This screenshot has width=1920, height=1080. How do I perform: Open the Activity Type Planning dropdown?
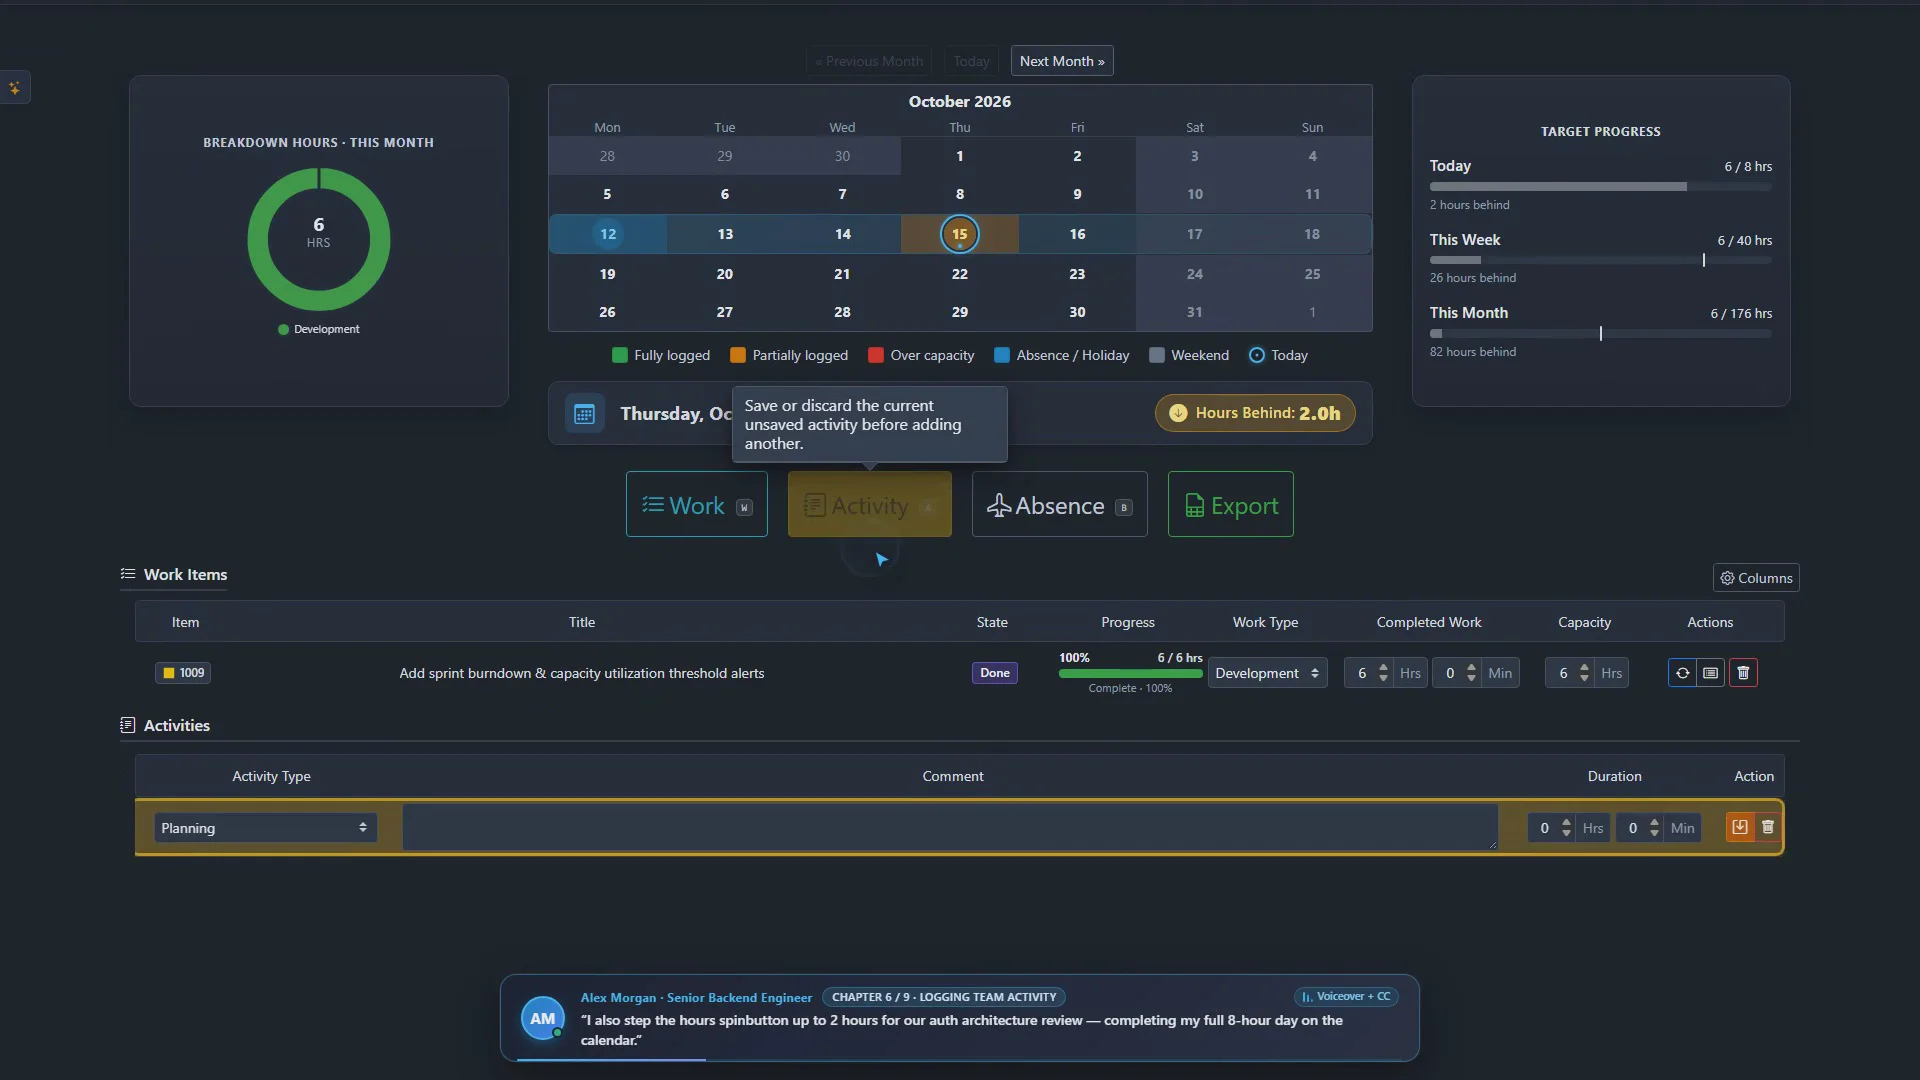click(265, 828)
